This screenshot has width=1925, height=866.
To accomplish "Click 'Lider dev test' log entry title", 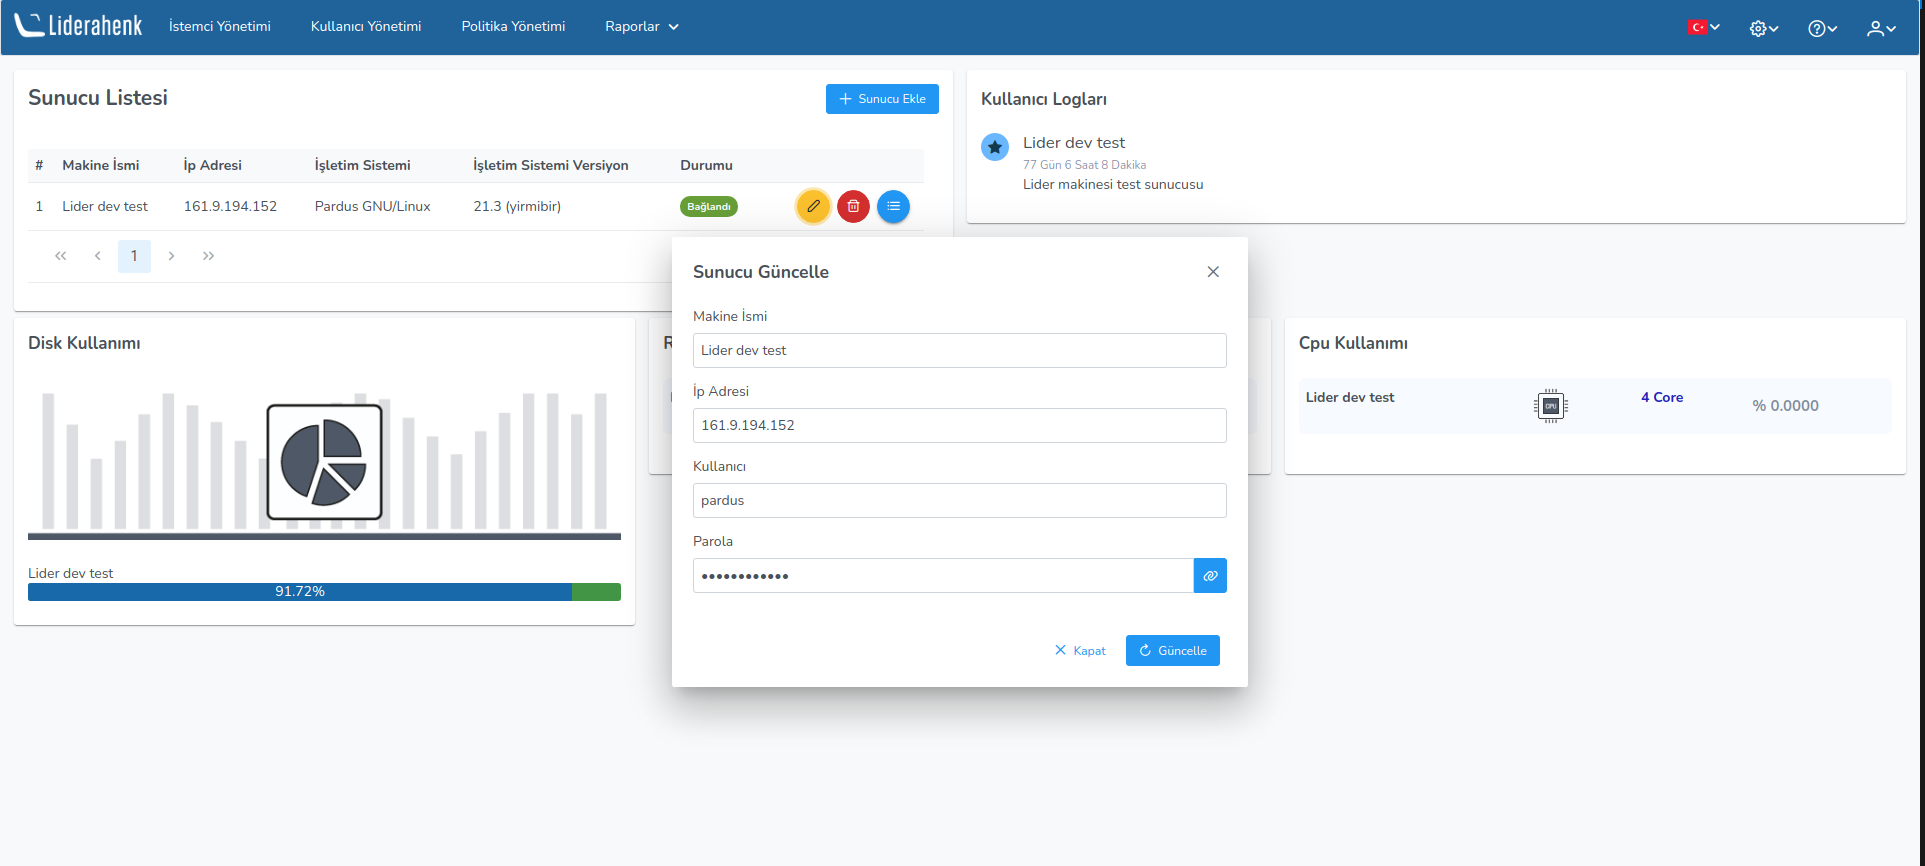I will click(1074, 143).
